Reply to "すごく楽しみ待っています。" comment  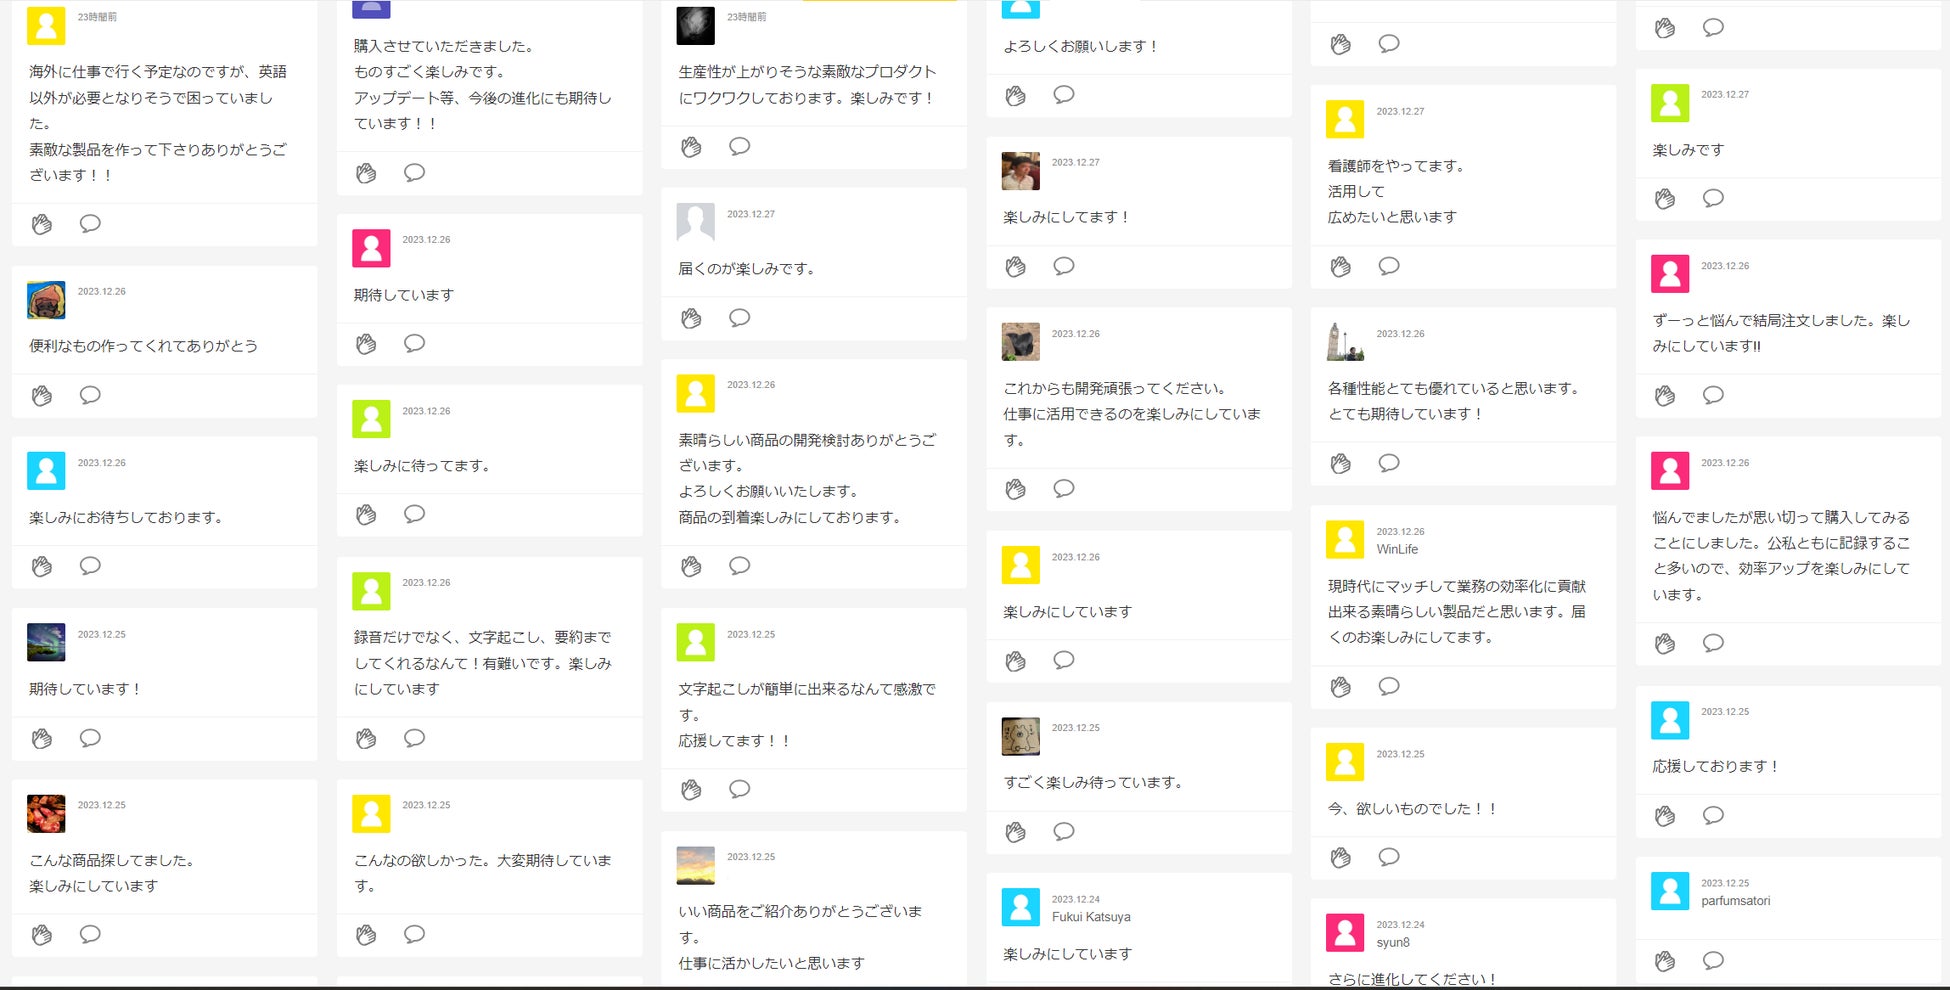pos(1064,831)
